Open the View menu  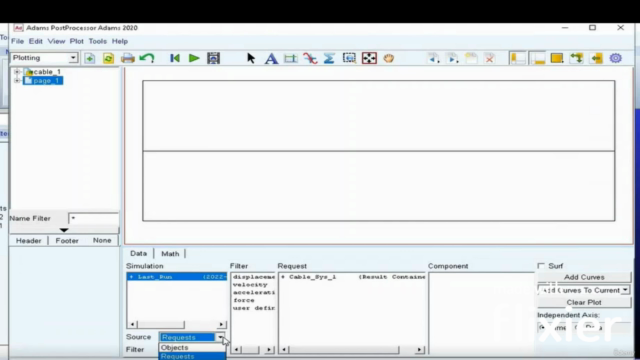[56, 41]
